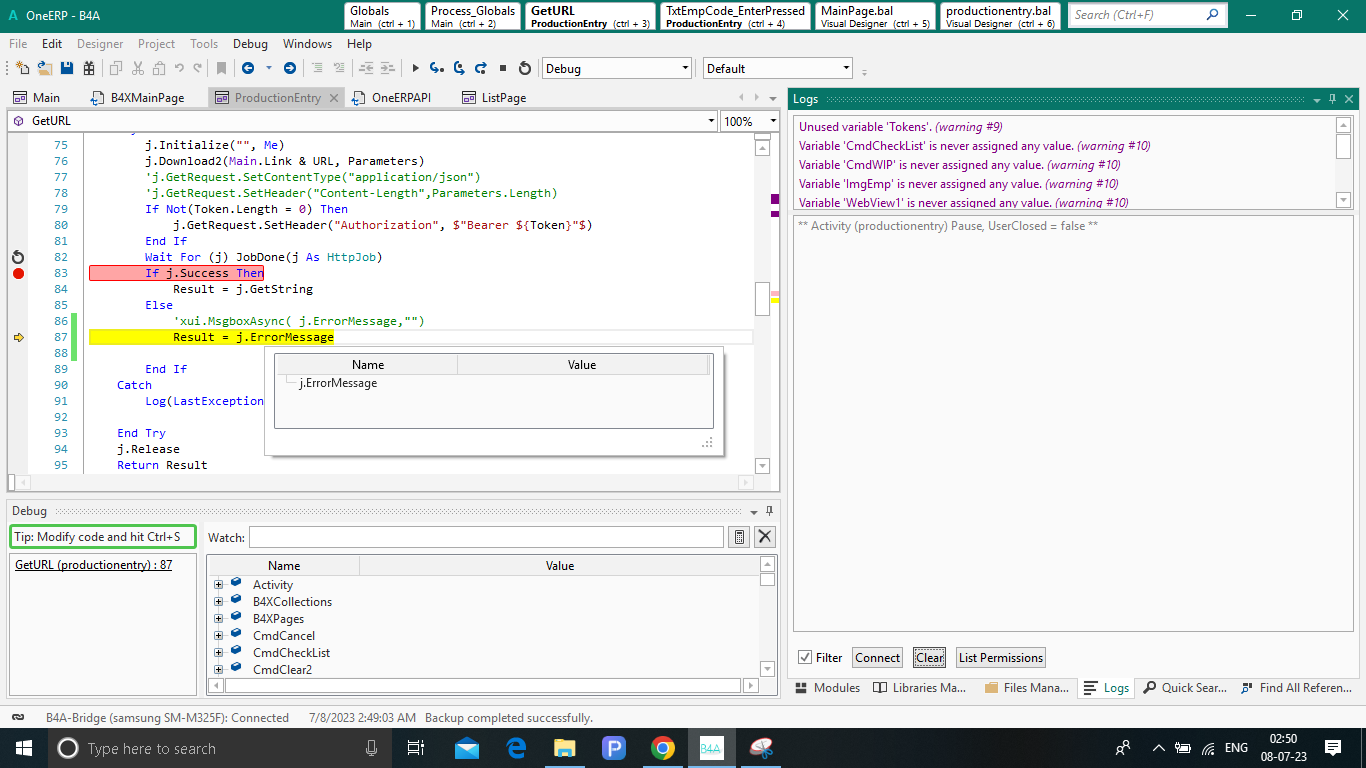Image resolution: width=1366 pixels, height=768 pixels.
Task: Click the Cut scissors icon
Action: (x=138, y=68)
